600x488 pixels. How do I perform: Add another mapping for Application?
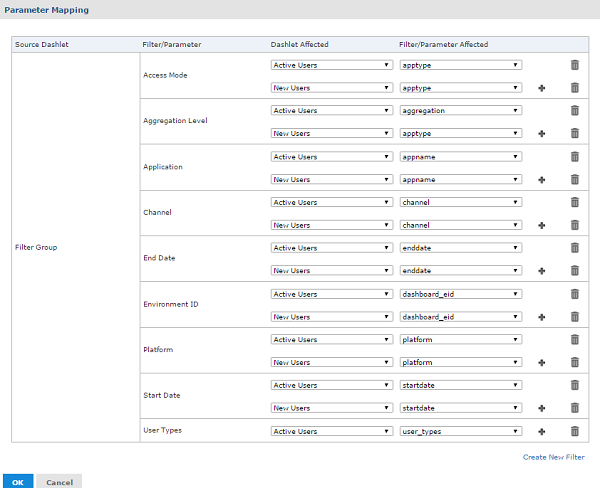point(541,180)
